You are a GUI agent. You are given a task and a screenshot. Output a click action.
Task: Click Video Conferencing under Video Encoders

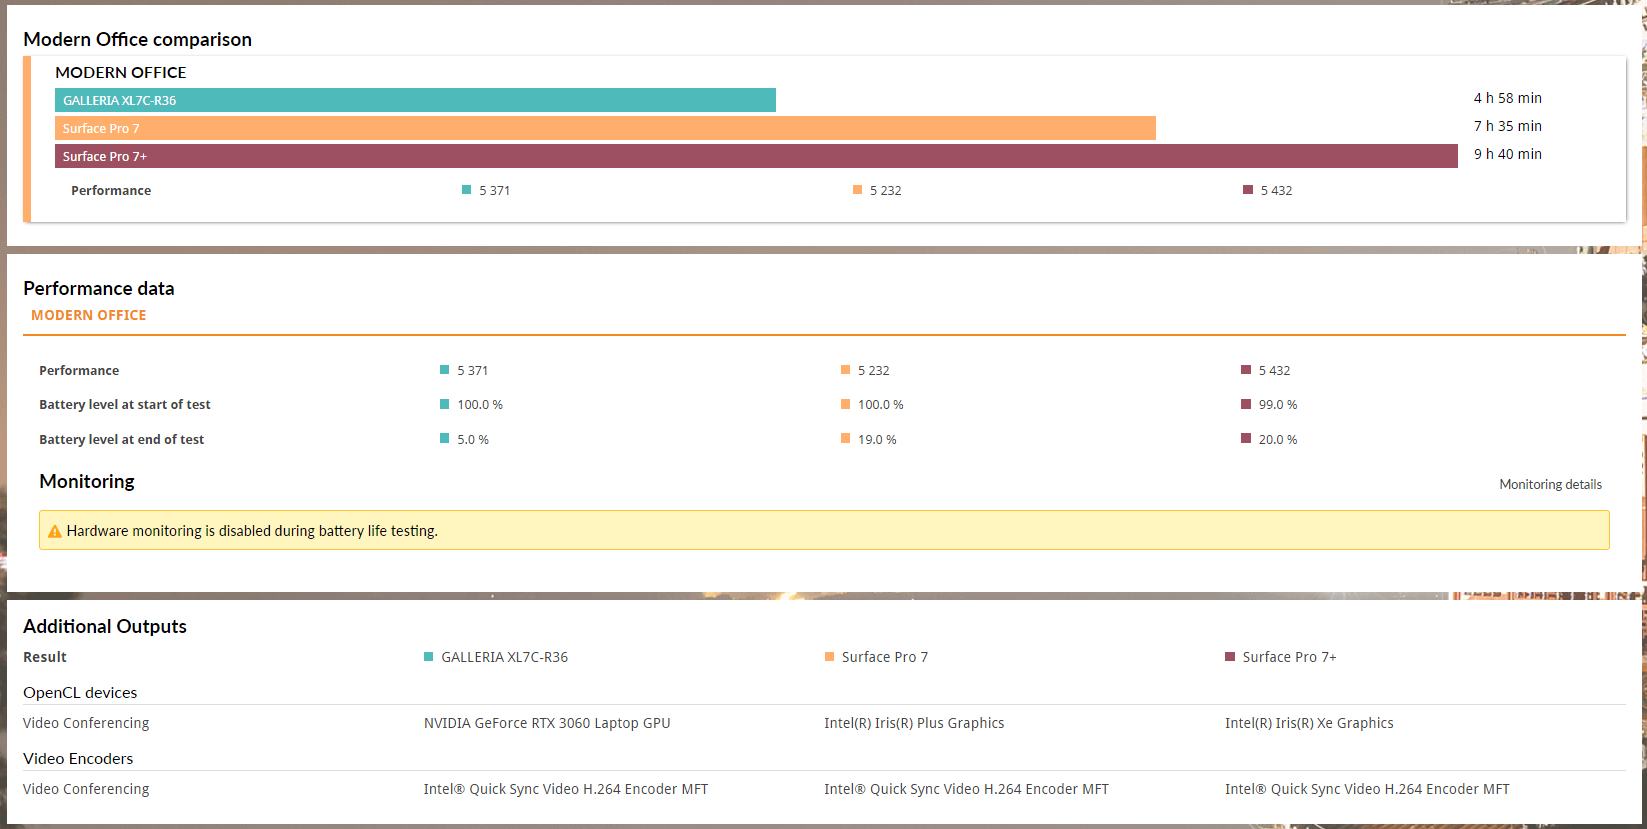(x=86, y=789)
